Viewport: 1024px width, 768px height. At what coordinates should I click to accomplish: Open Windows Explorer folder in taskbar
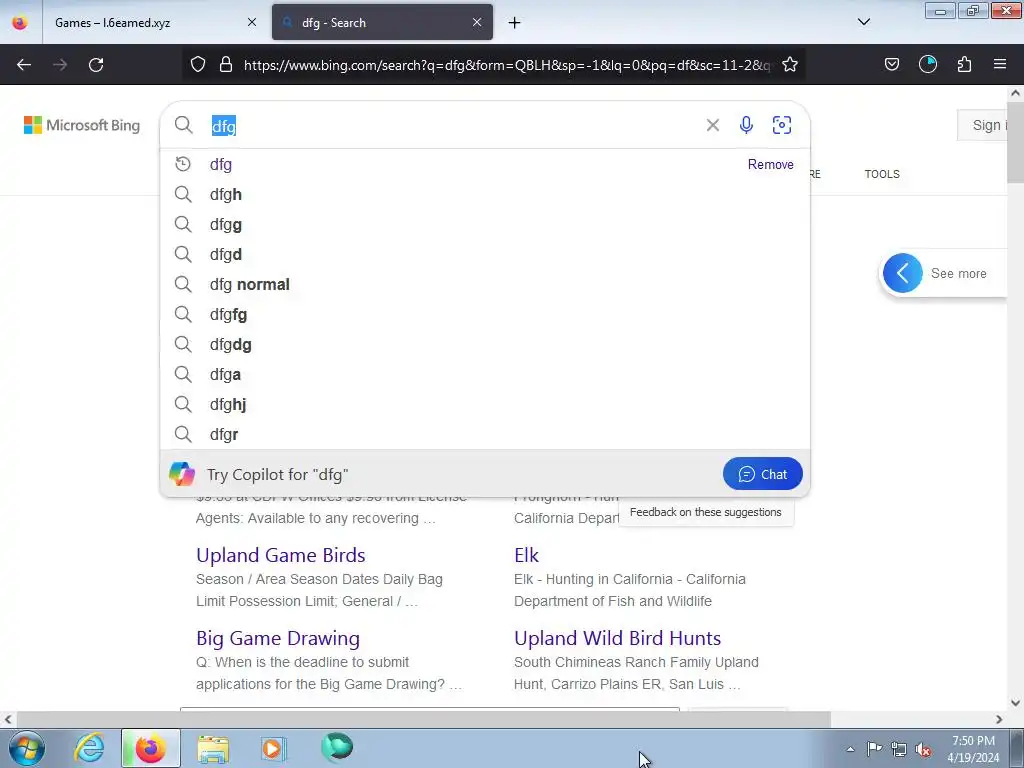[x=213, y=748]
